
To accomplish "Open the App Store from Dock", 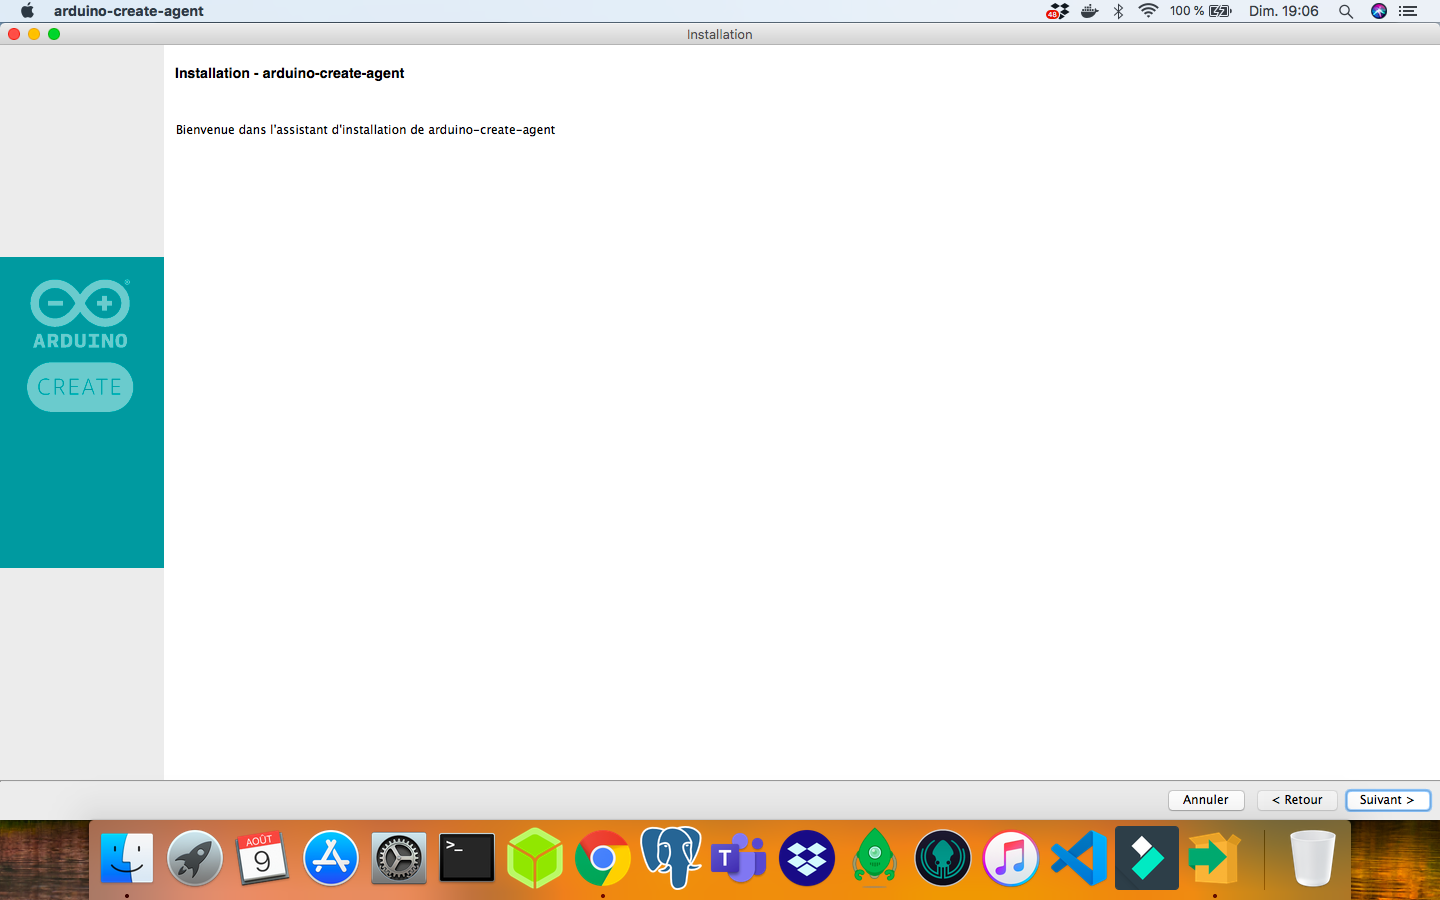I will click(x=331, y=858).
